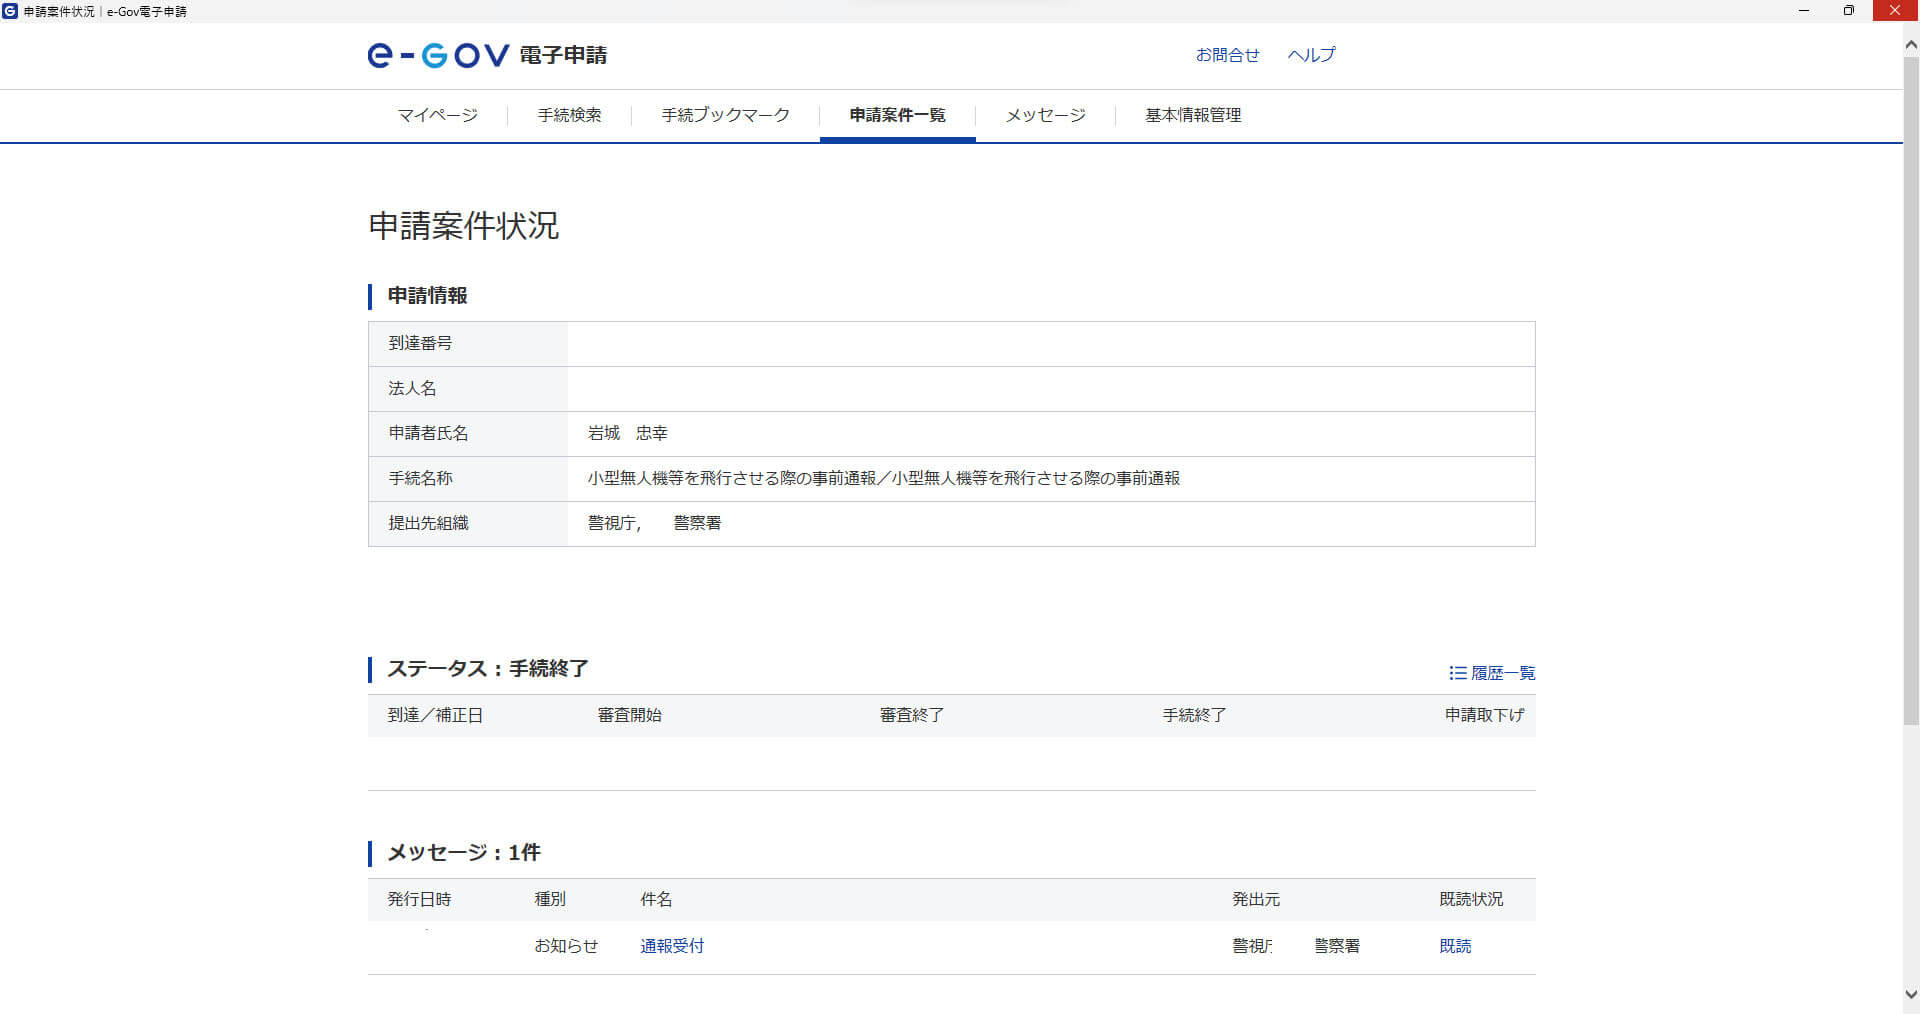This screenshot has height=1014, width=1920.
Task: Click the list icon beside 履歴一覧
Action: tap(1457, 673)
